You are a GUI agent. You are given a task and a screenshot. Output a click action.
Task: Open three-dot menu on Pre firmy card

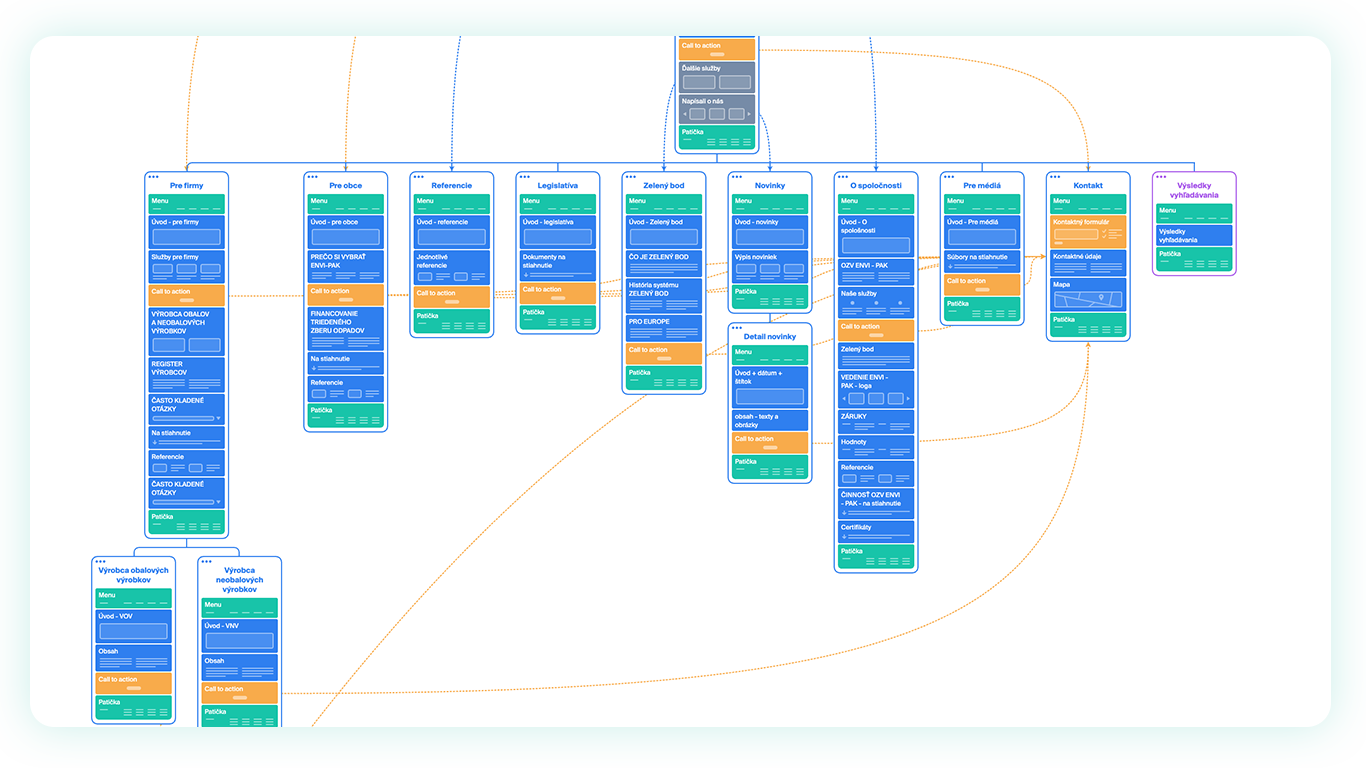(x=153, y=177)
